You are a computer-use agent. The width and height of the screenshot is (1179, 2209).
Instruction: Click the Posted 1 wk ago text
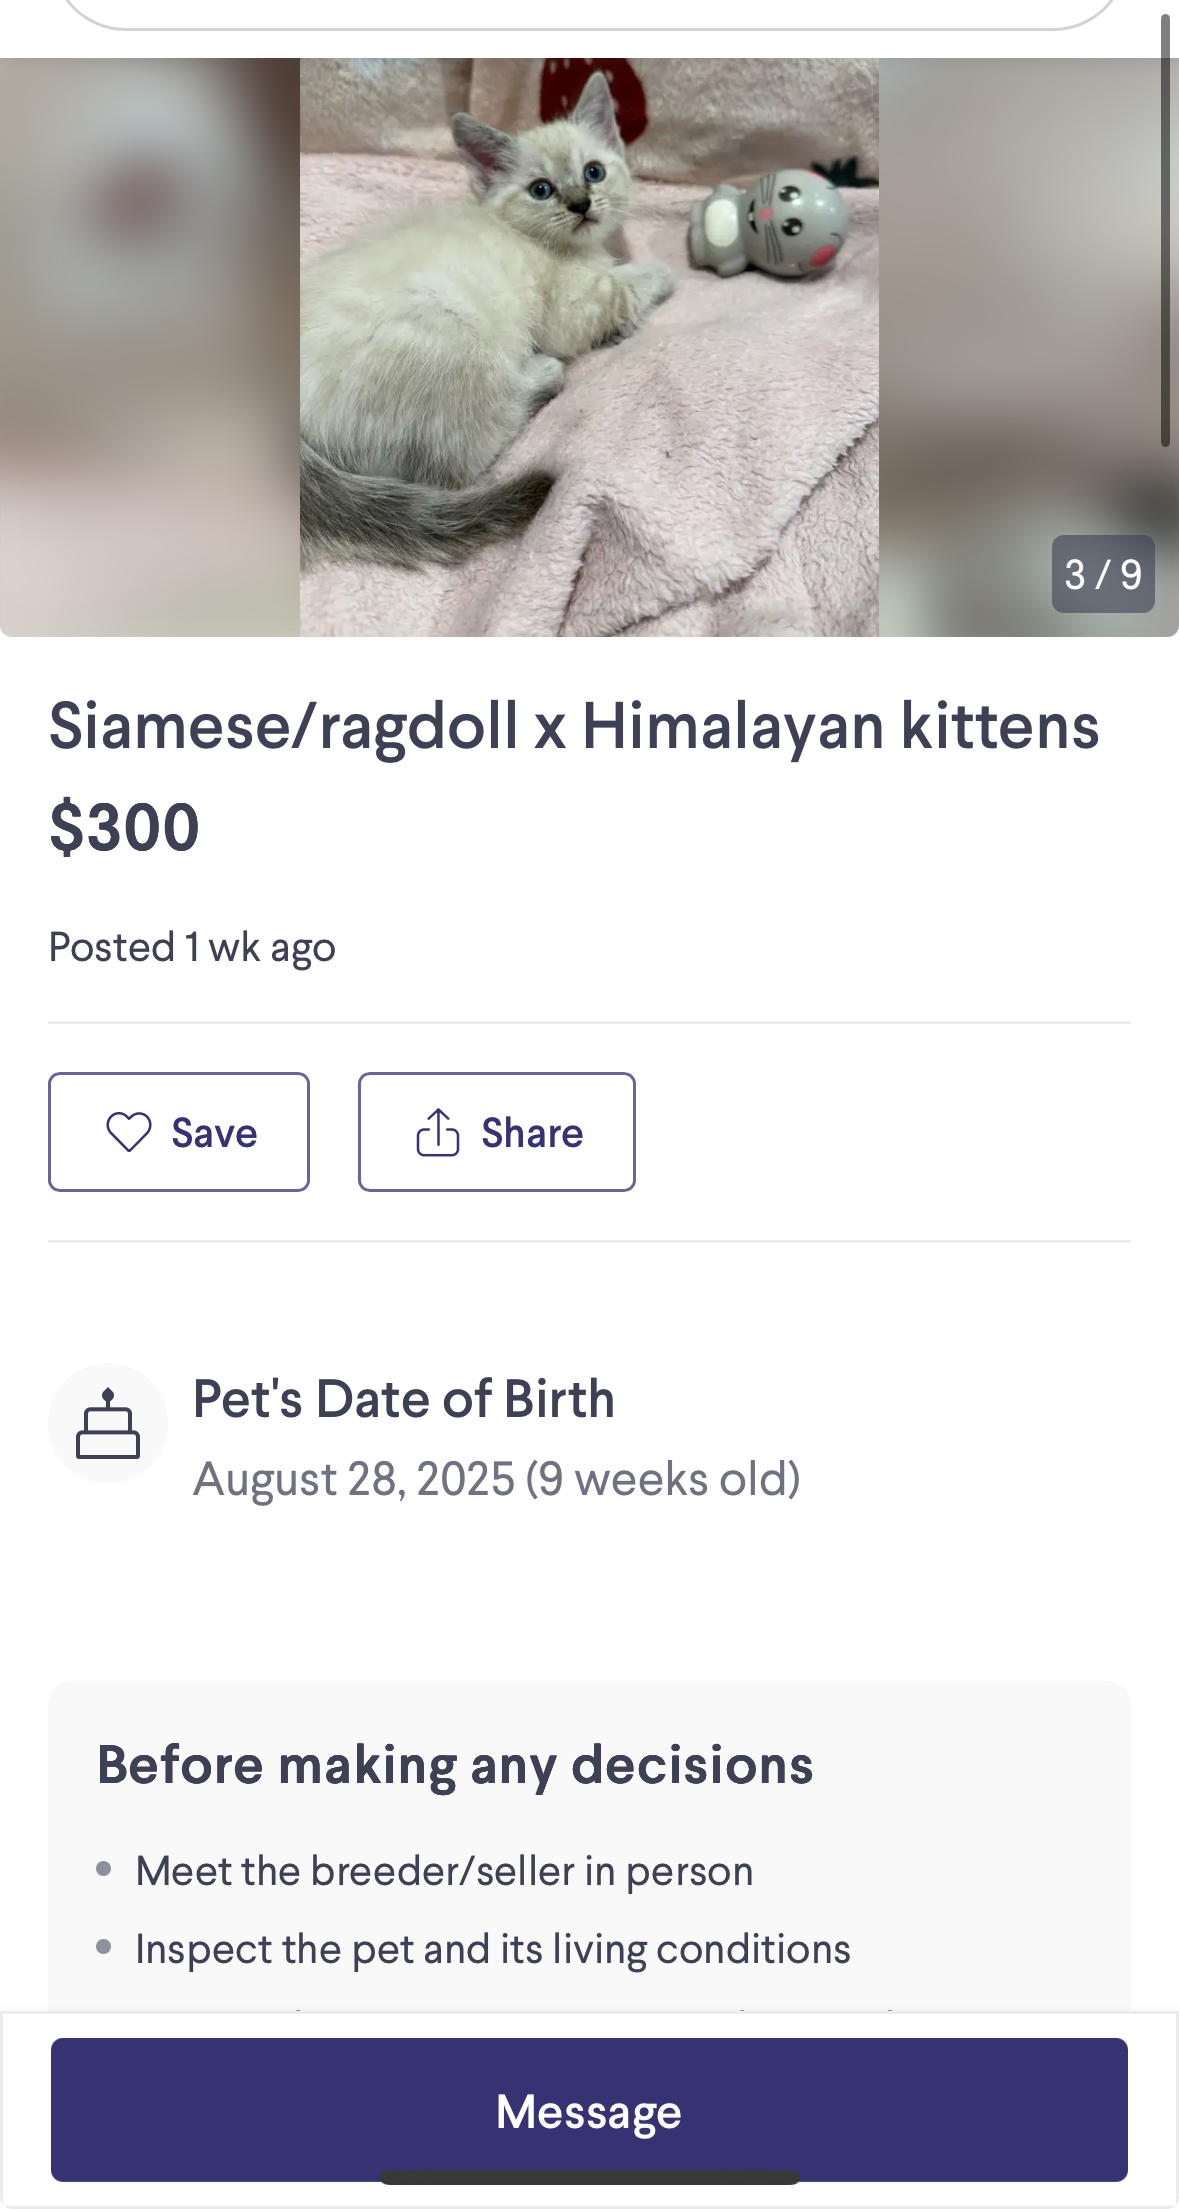click(192, 948)
